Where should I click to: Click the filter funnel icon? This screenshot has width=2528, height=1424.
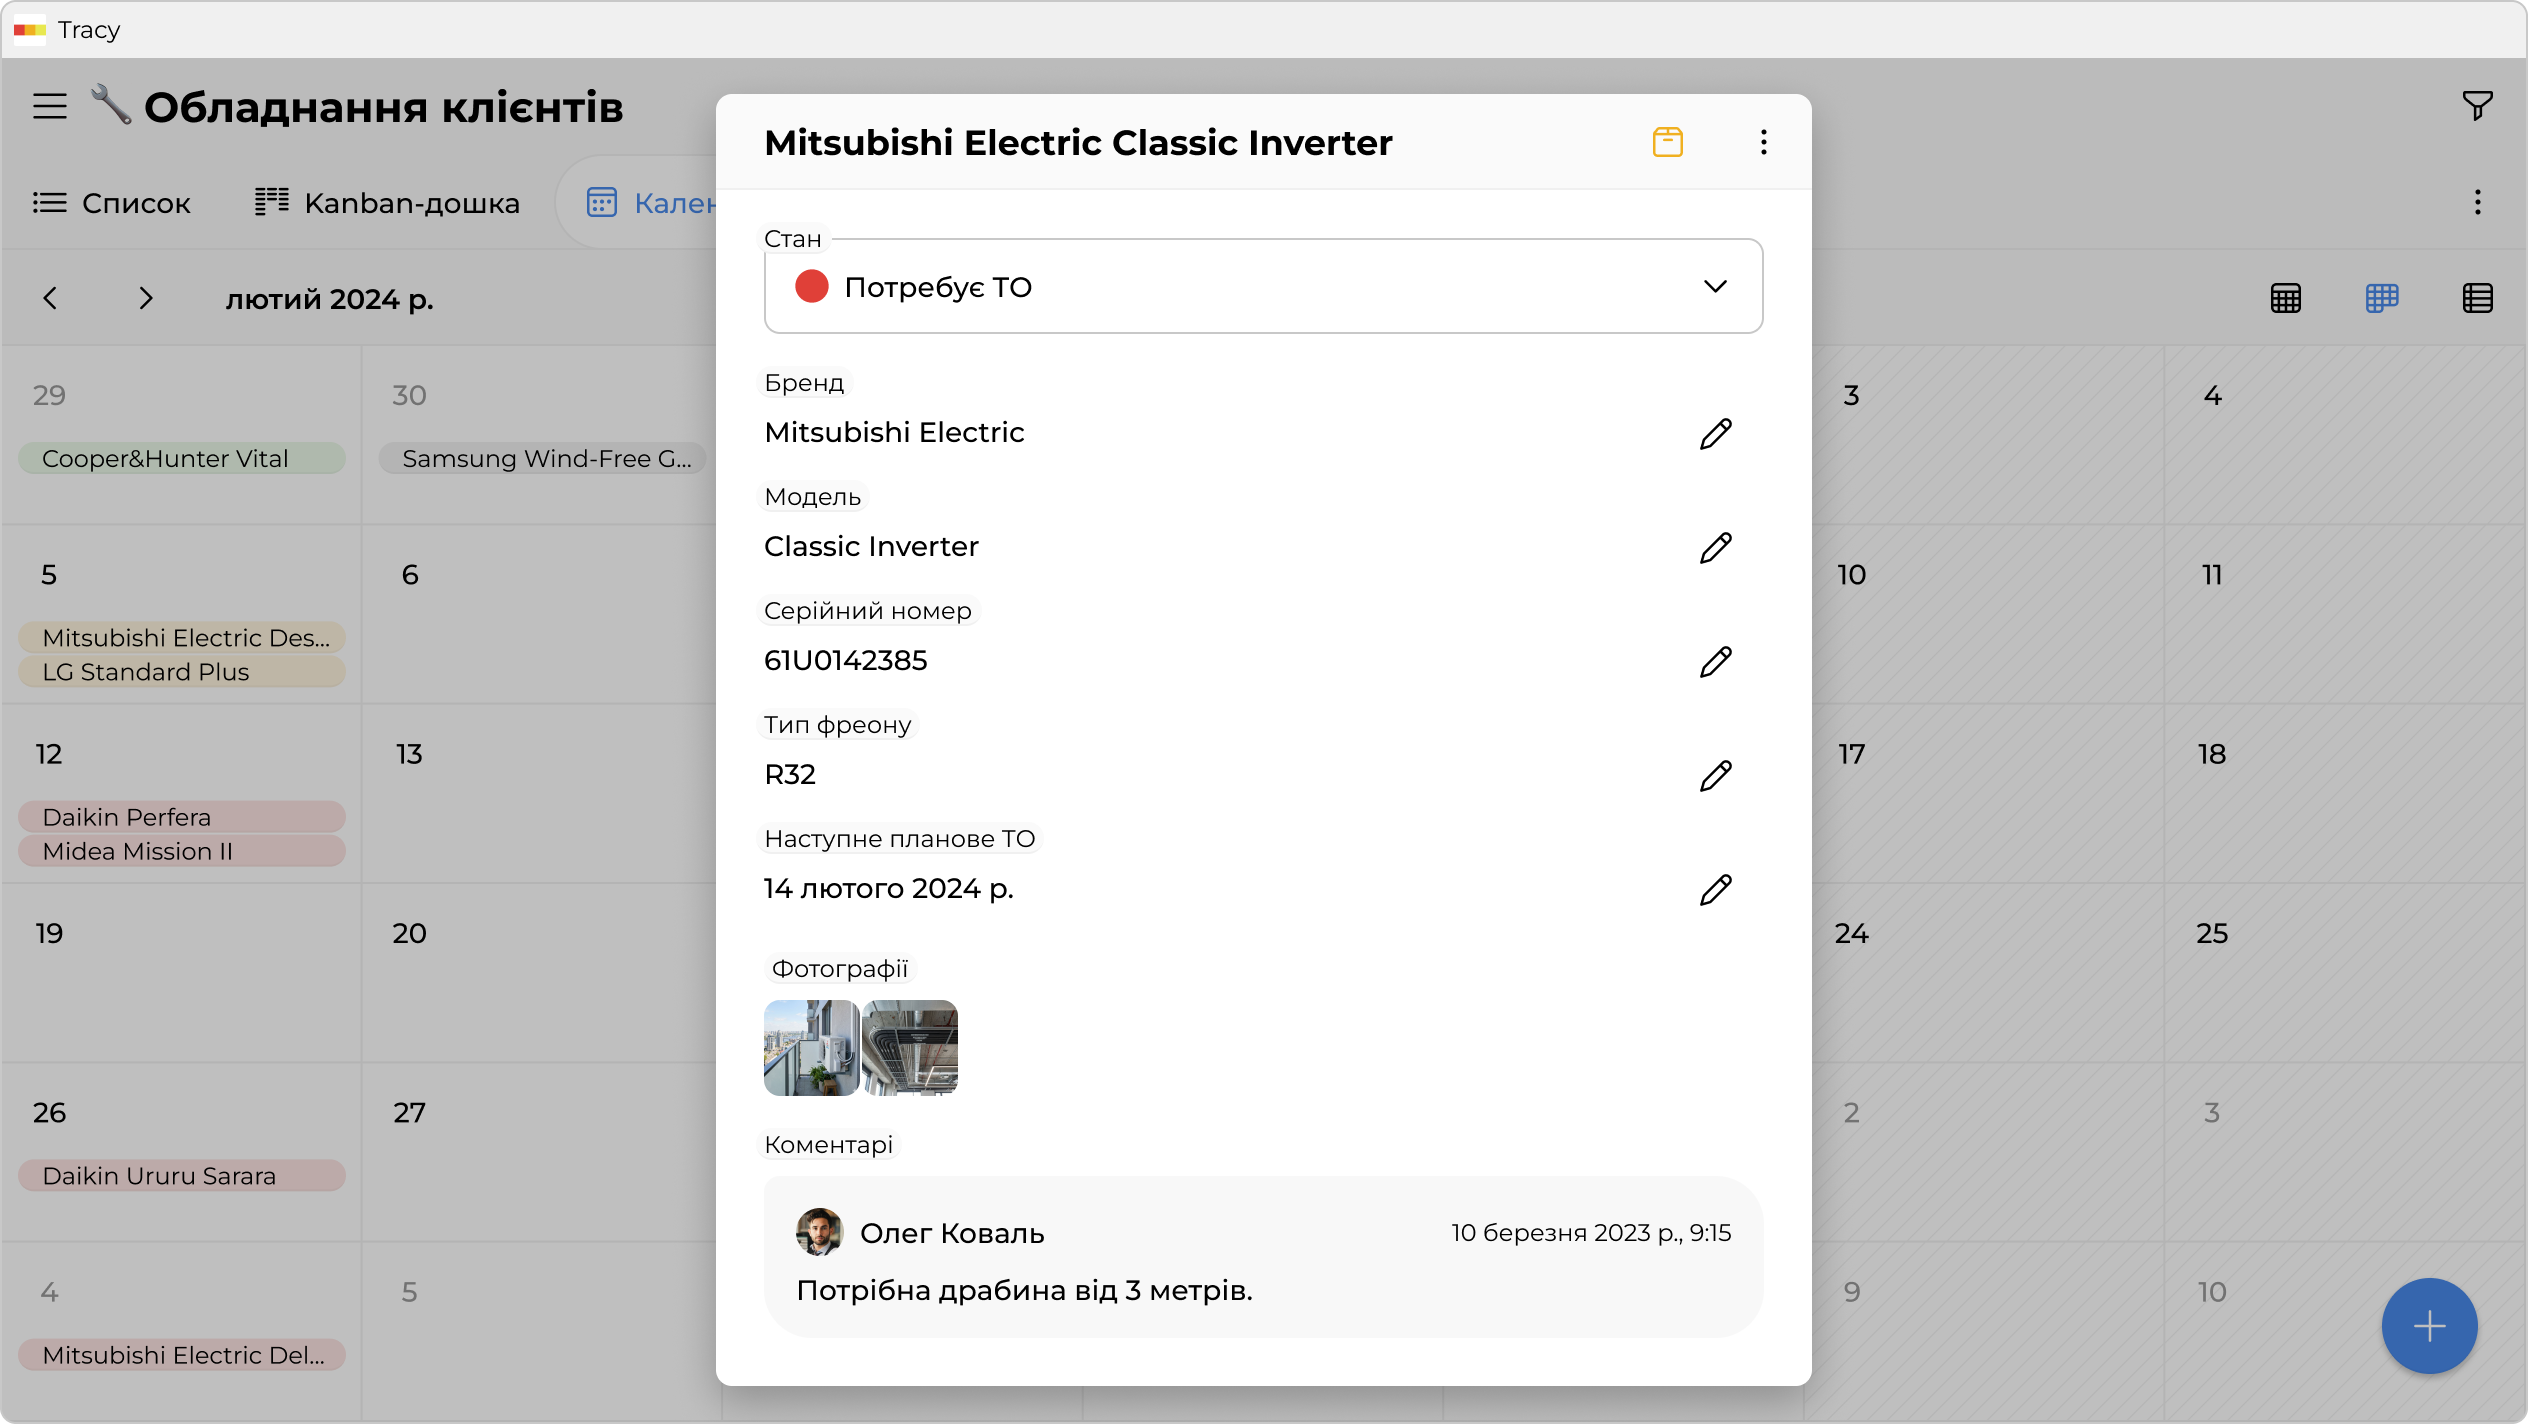tap(2477, 105)
